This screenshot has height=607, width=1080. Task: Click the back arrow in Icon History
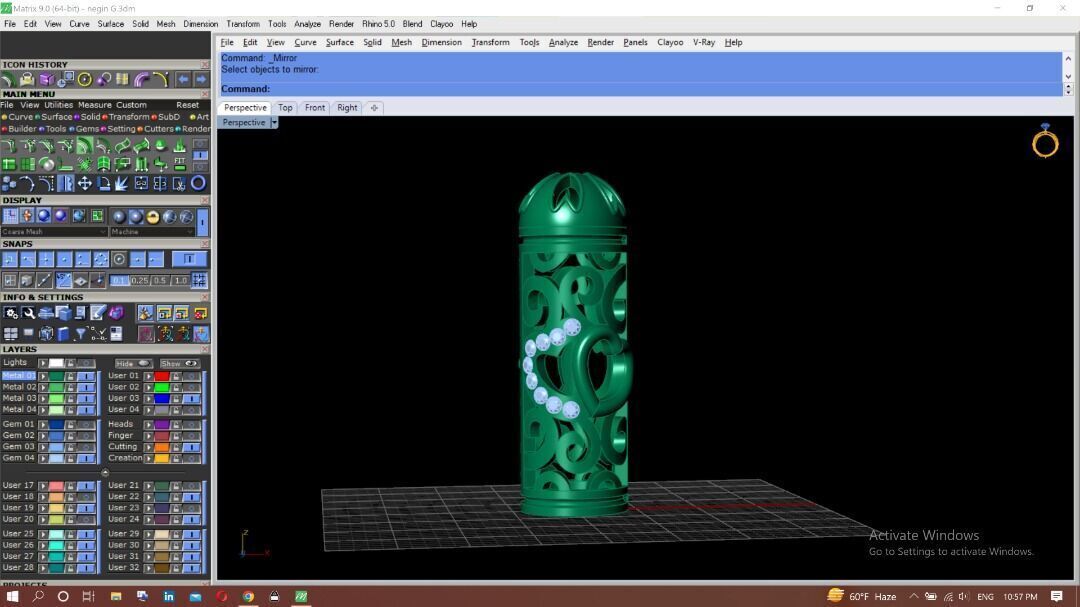(x=183, y=80)
